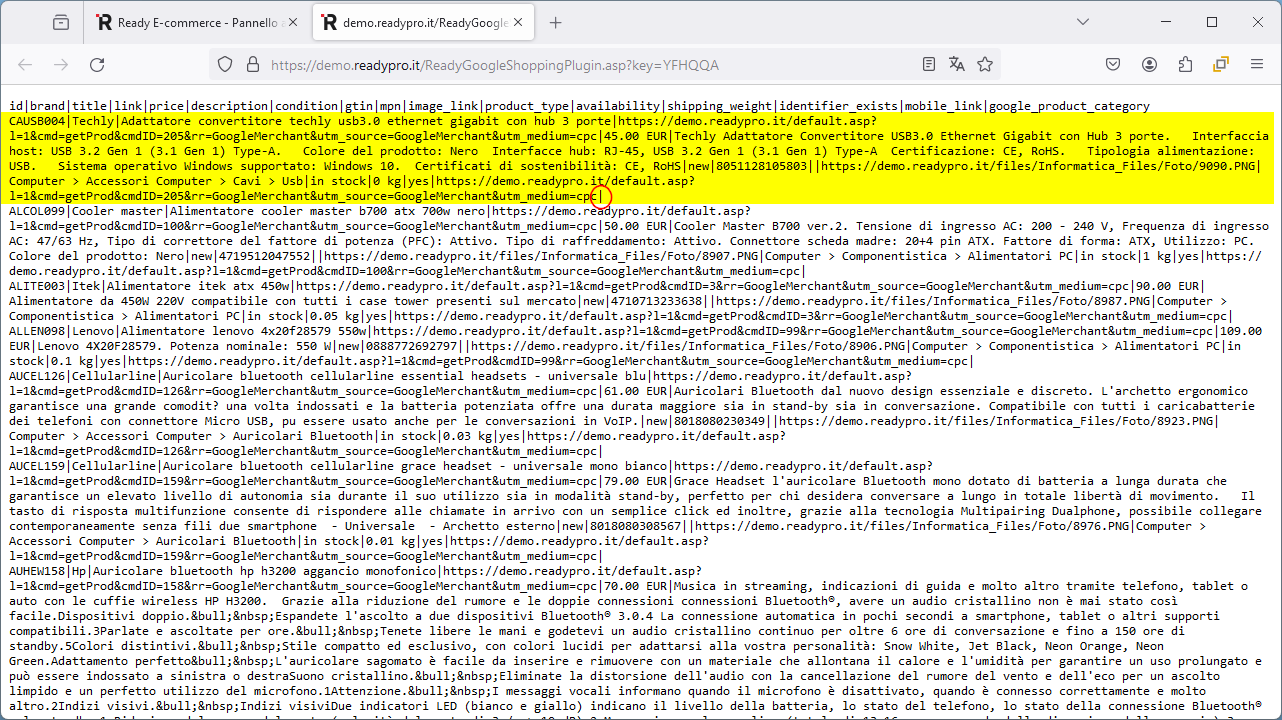Open the Firefox application hamburger menu
Image resolution: width=1282 pixels, height=720 pixels.
(1257, 64)
